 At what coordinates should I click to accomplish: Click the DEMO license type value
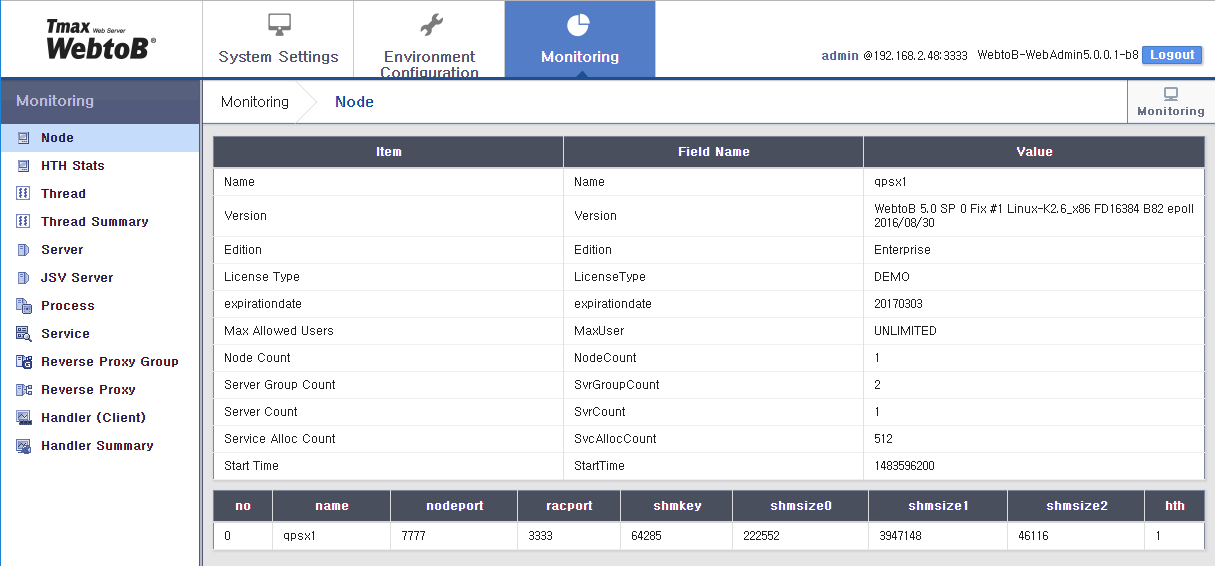(892, 277)
